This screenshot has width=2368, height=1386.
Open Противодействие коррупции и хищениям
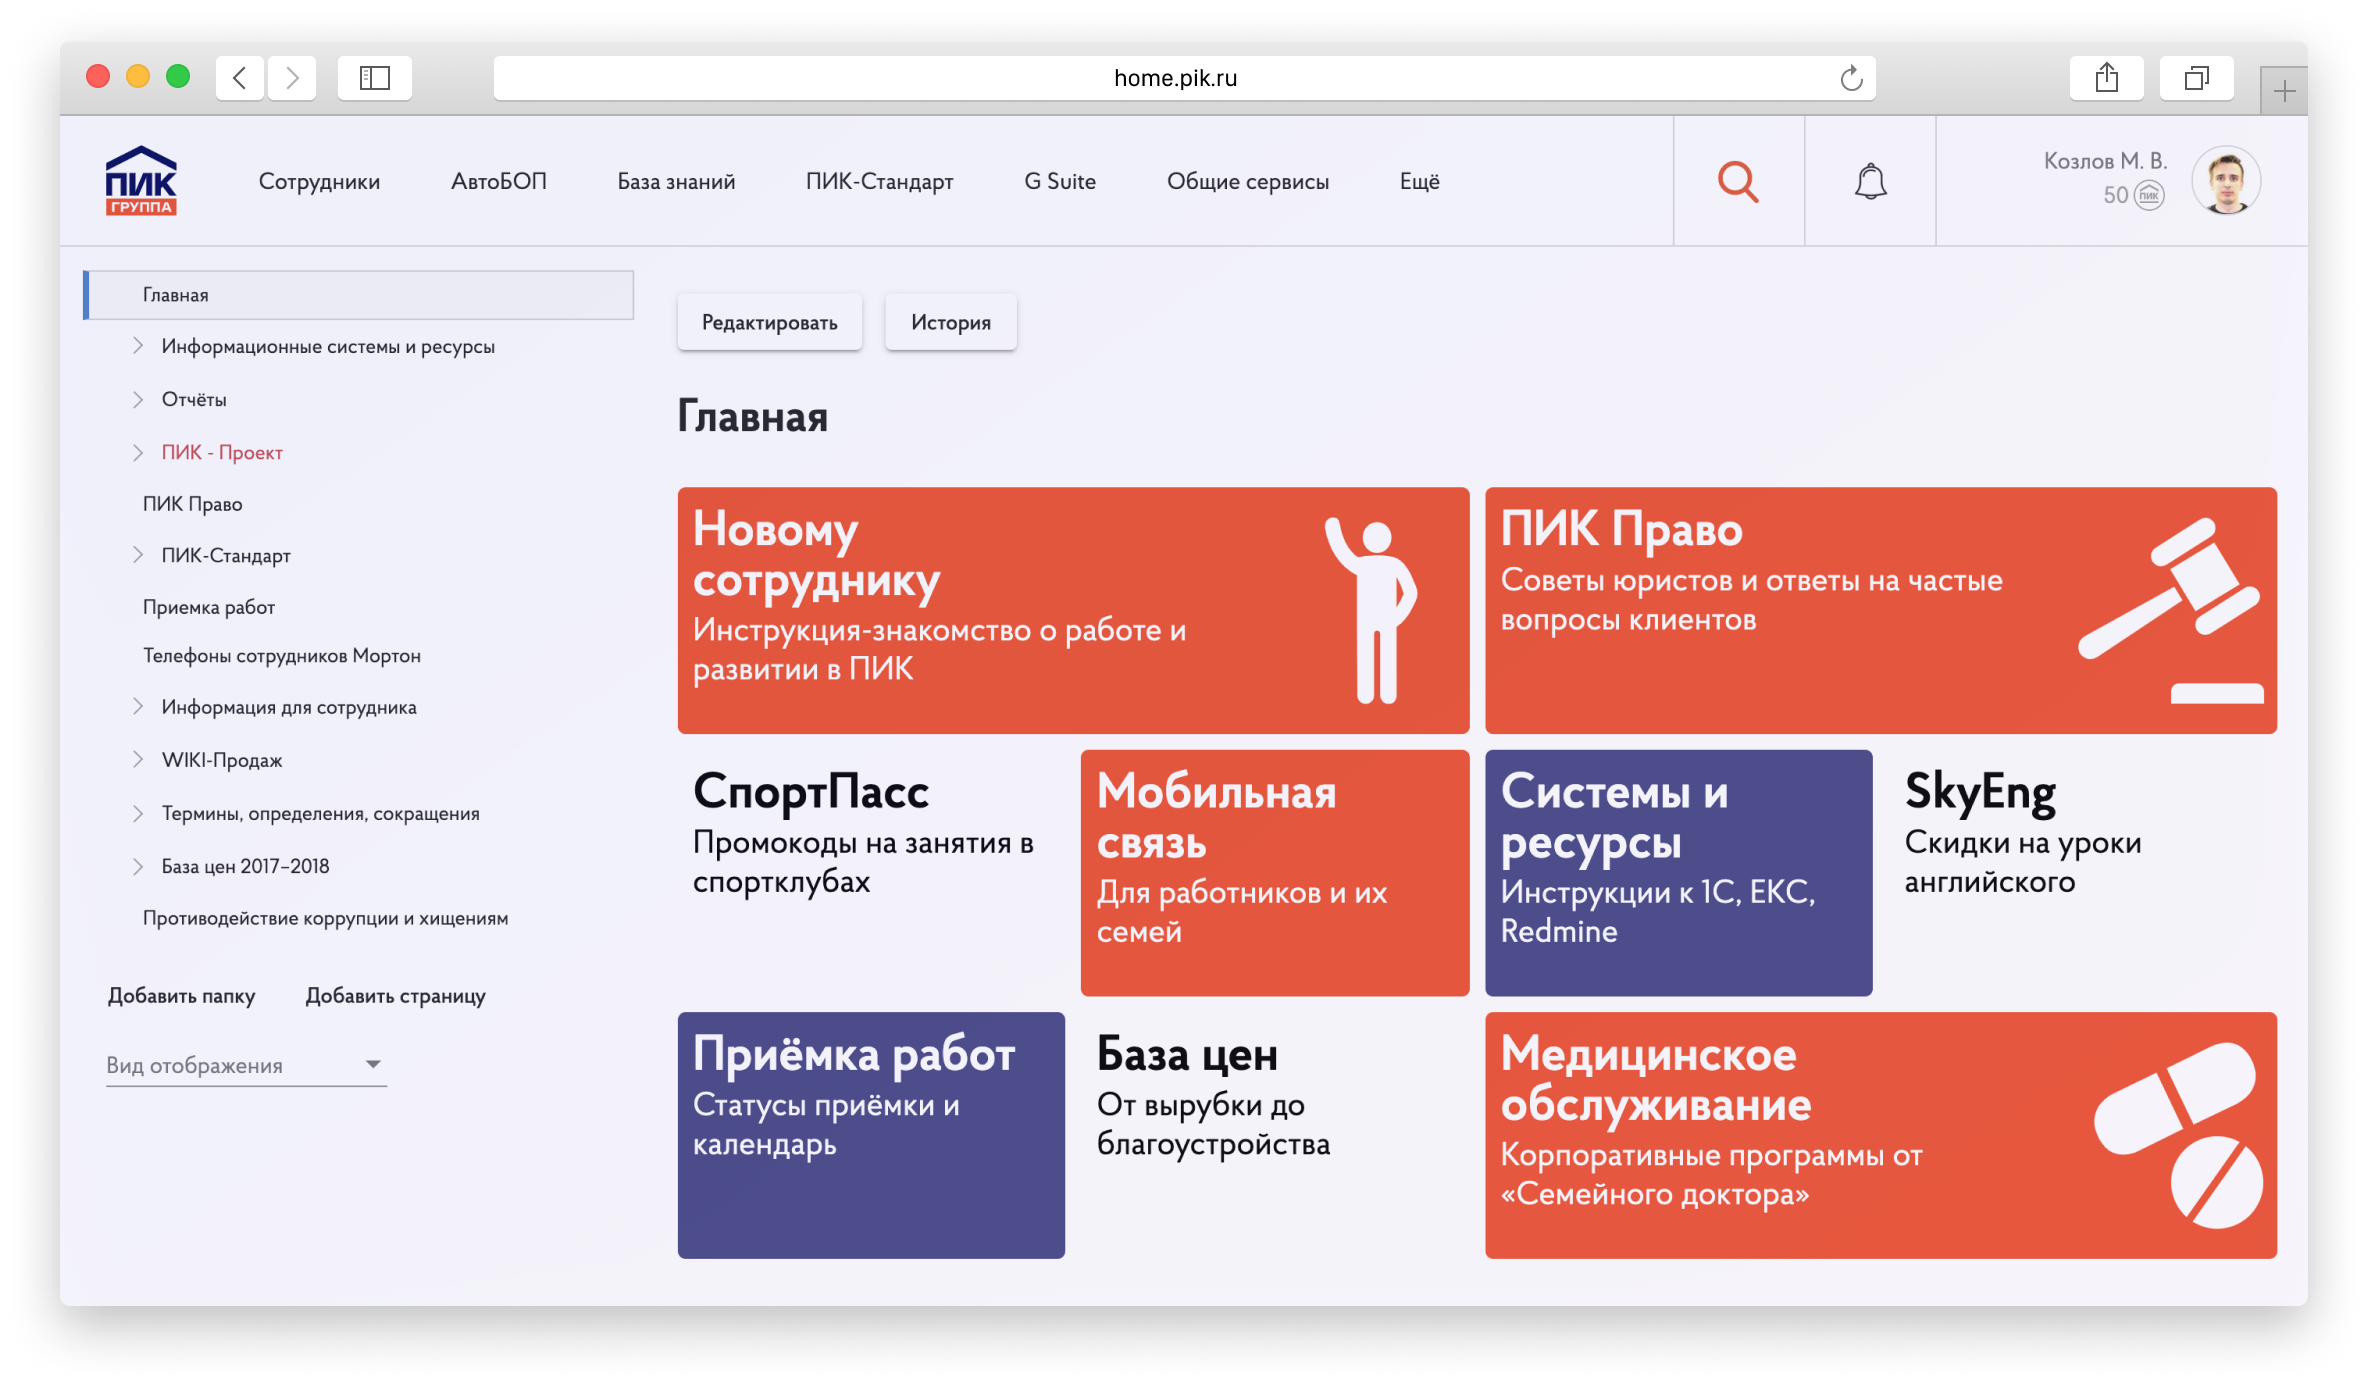tap(325, 918)
